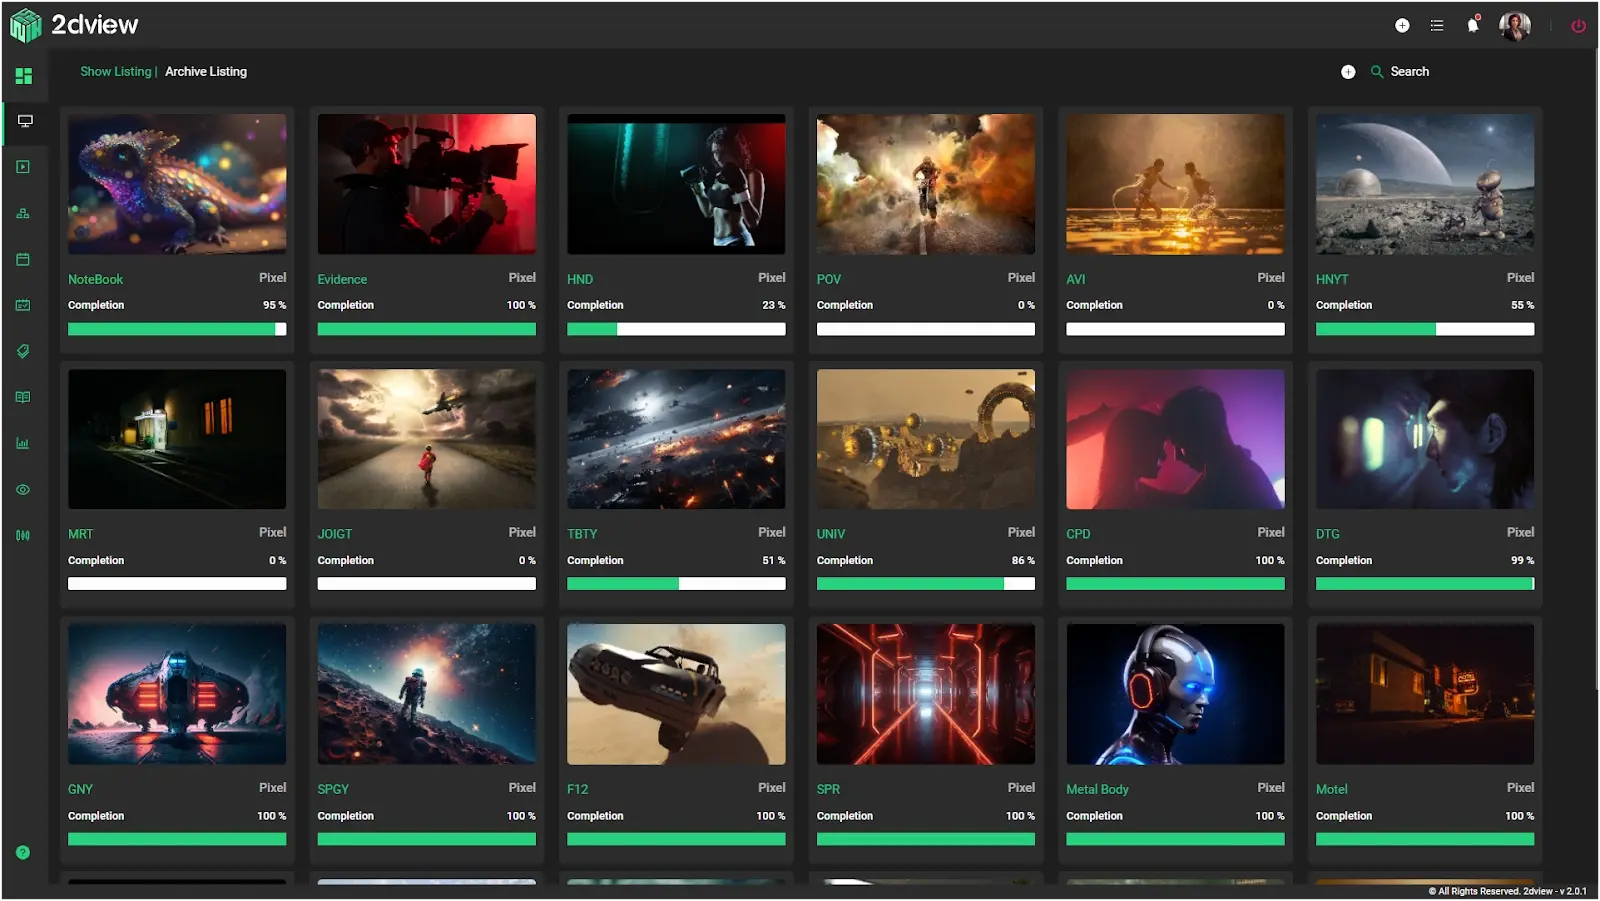
Task: Click the green search magnifier icon
Action: [x=1377, y=72]
